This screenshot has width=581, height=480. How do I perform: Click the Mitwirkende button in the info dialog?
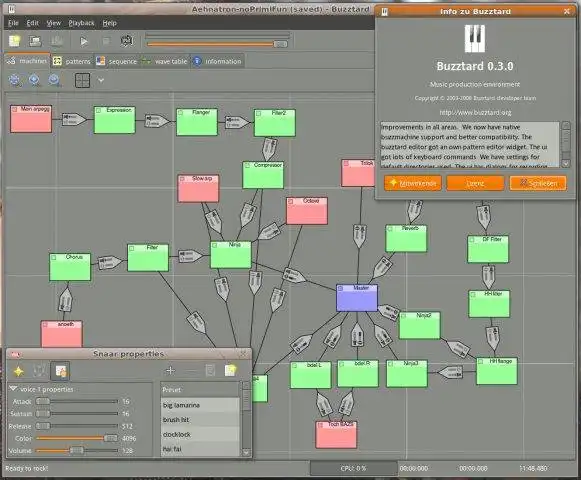click(413, 183)
